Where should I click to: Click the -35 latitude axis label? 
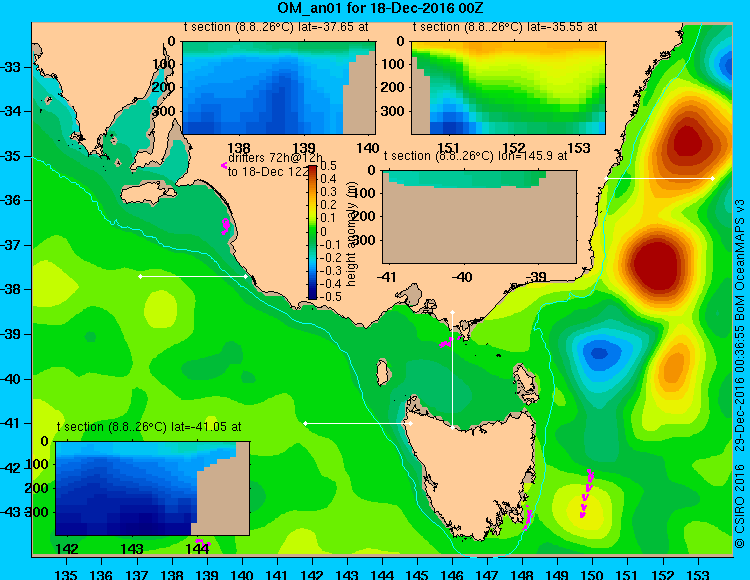[10, 156]
